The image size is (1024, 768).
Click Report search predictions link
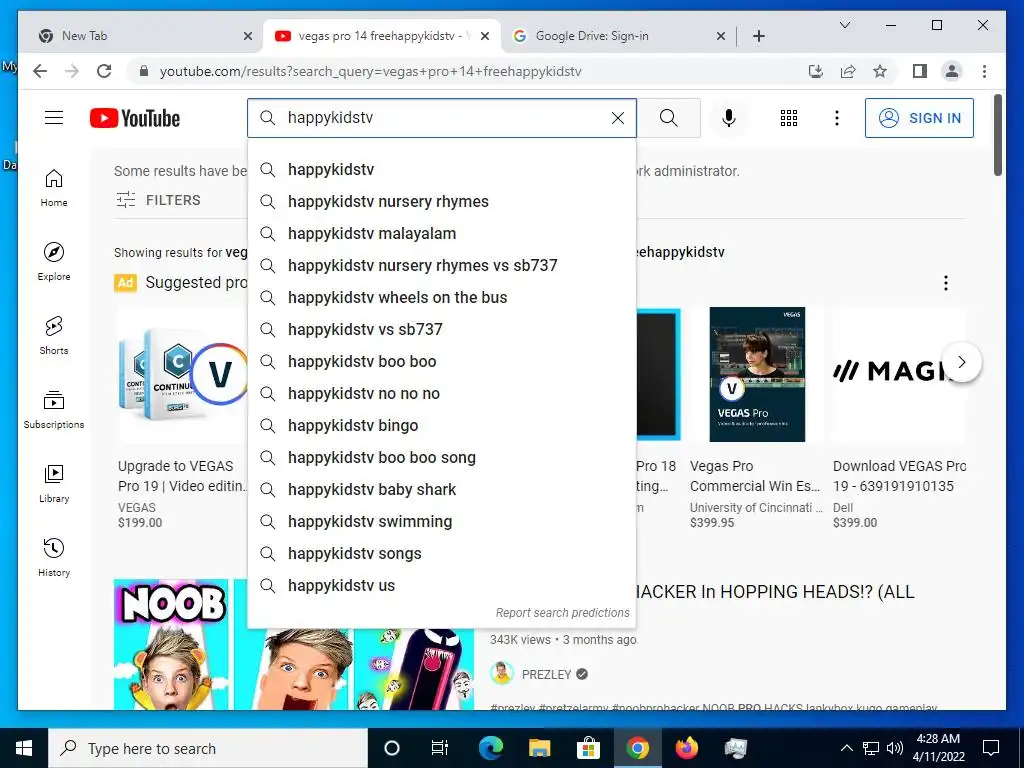point(562,613)
